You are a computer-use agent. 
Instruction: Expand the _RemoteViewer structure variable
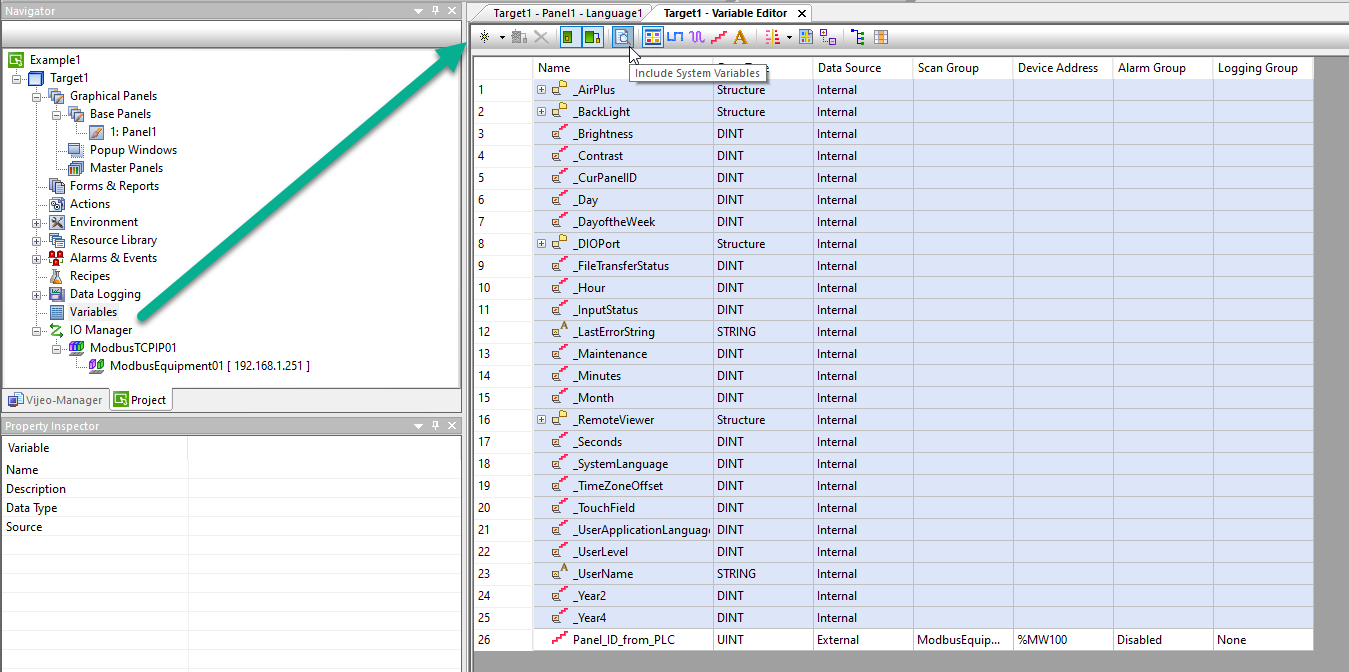click(x=541, y=420)
